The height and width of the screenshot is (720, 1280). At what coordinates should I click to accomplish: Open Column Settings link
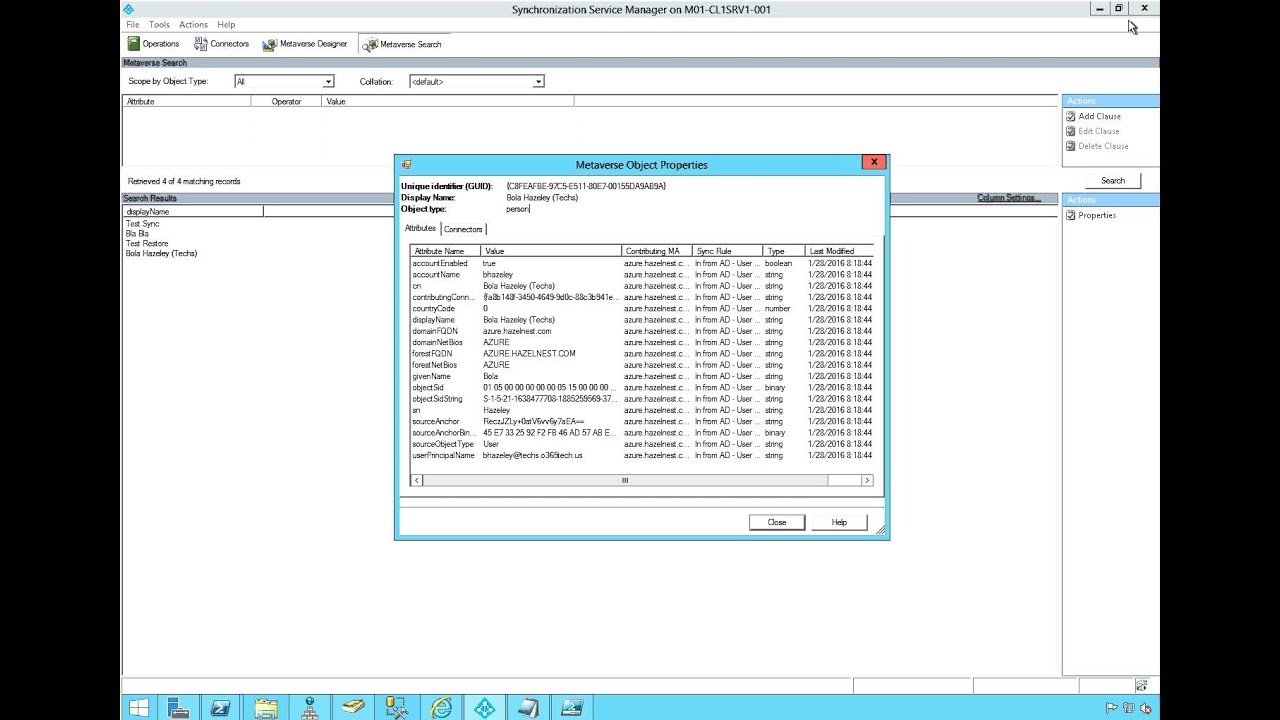[x=1009, y=198]
